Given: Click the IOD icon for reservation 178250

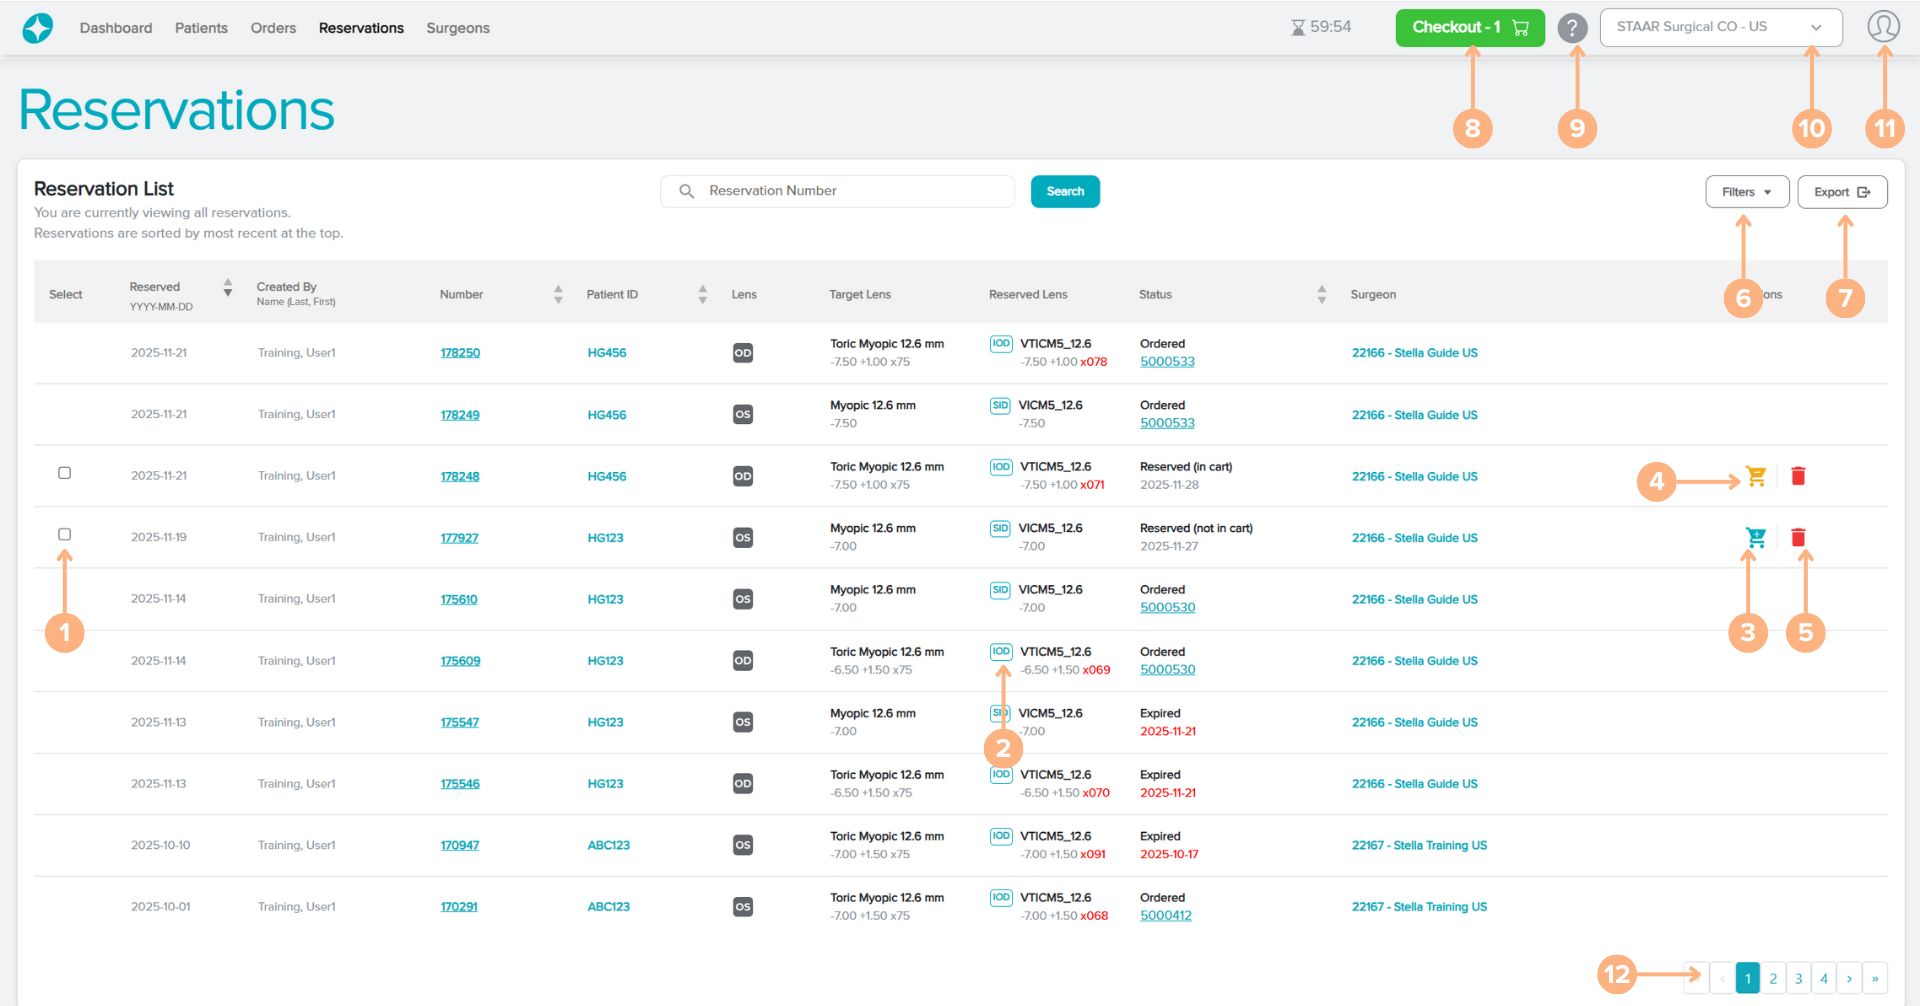Looking at the screenshot, I should pos(1001,344).
